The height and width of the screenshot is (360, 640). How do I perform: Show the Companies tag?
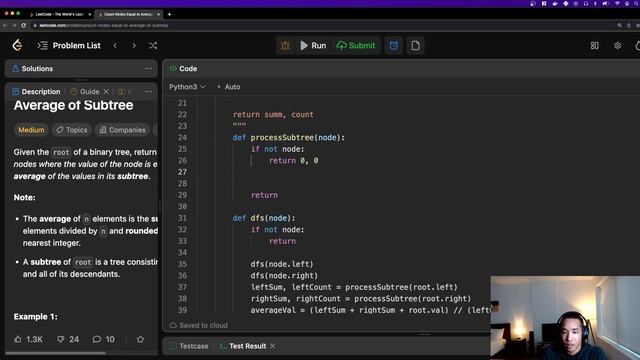click(122, 130)
